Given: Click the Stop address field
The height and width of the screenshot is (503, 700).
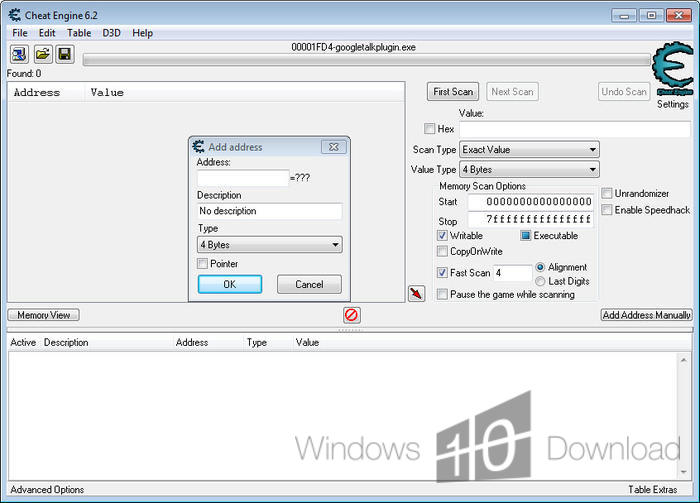Looking at the screenshot, I should 530,219.
